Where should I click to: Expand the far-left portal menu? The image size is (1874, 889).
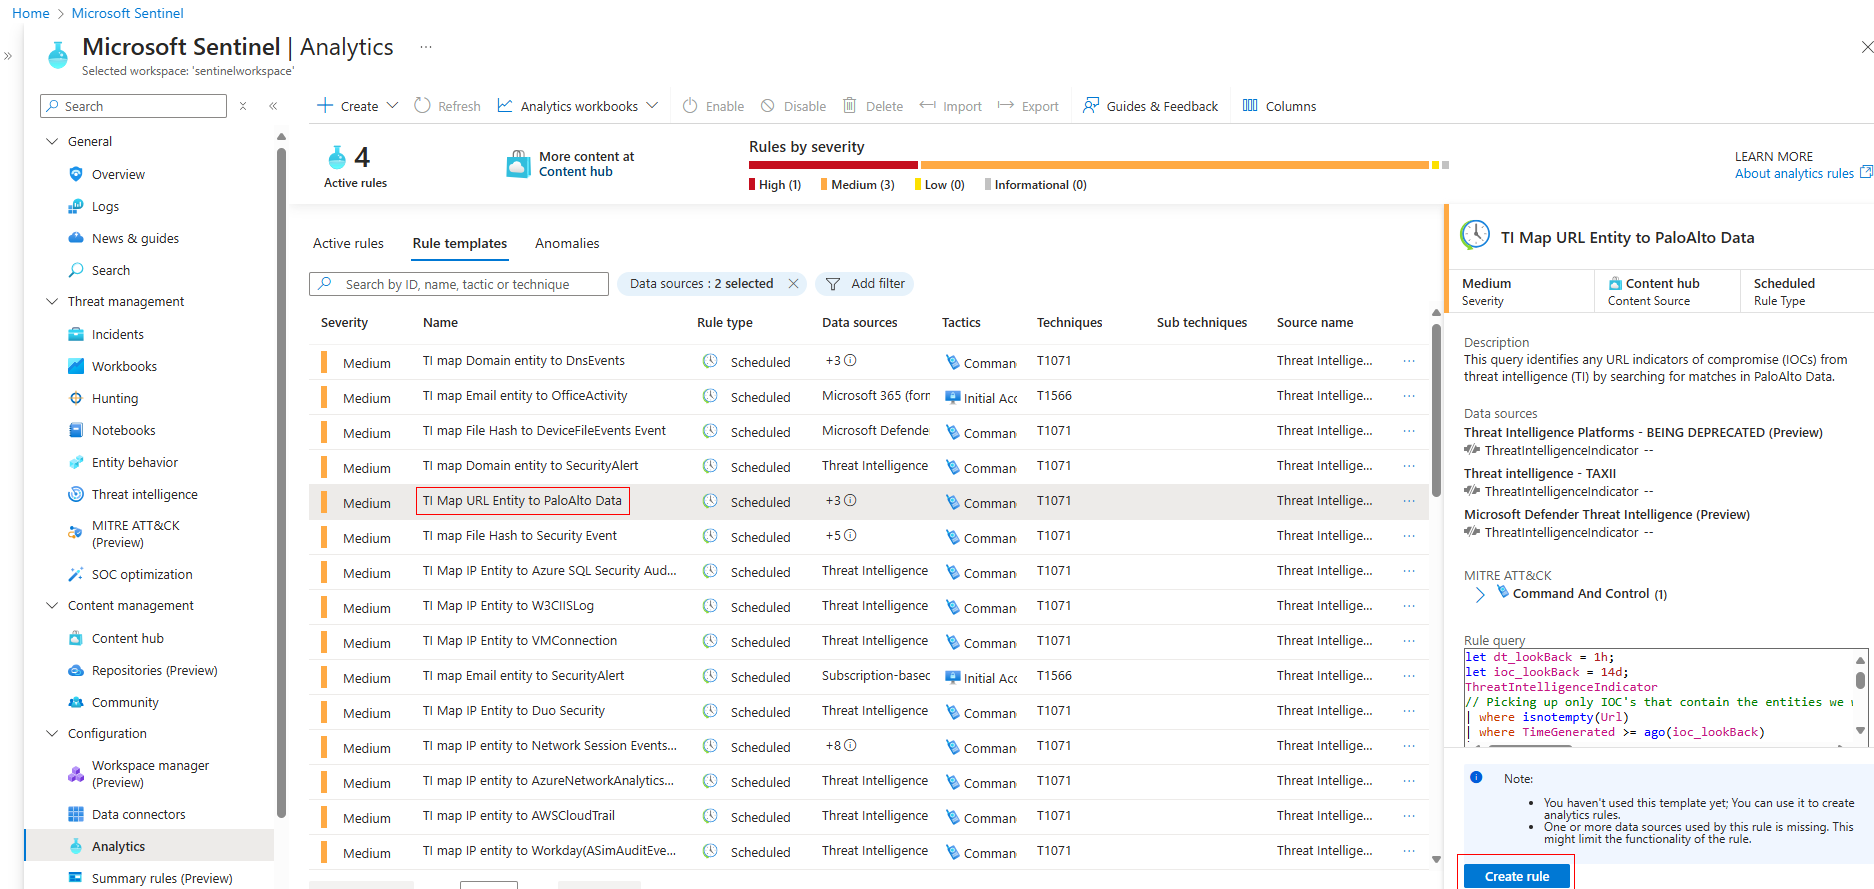8,56
